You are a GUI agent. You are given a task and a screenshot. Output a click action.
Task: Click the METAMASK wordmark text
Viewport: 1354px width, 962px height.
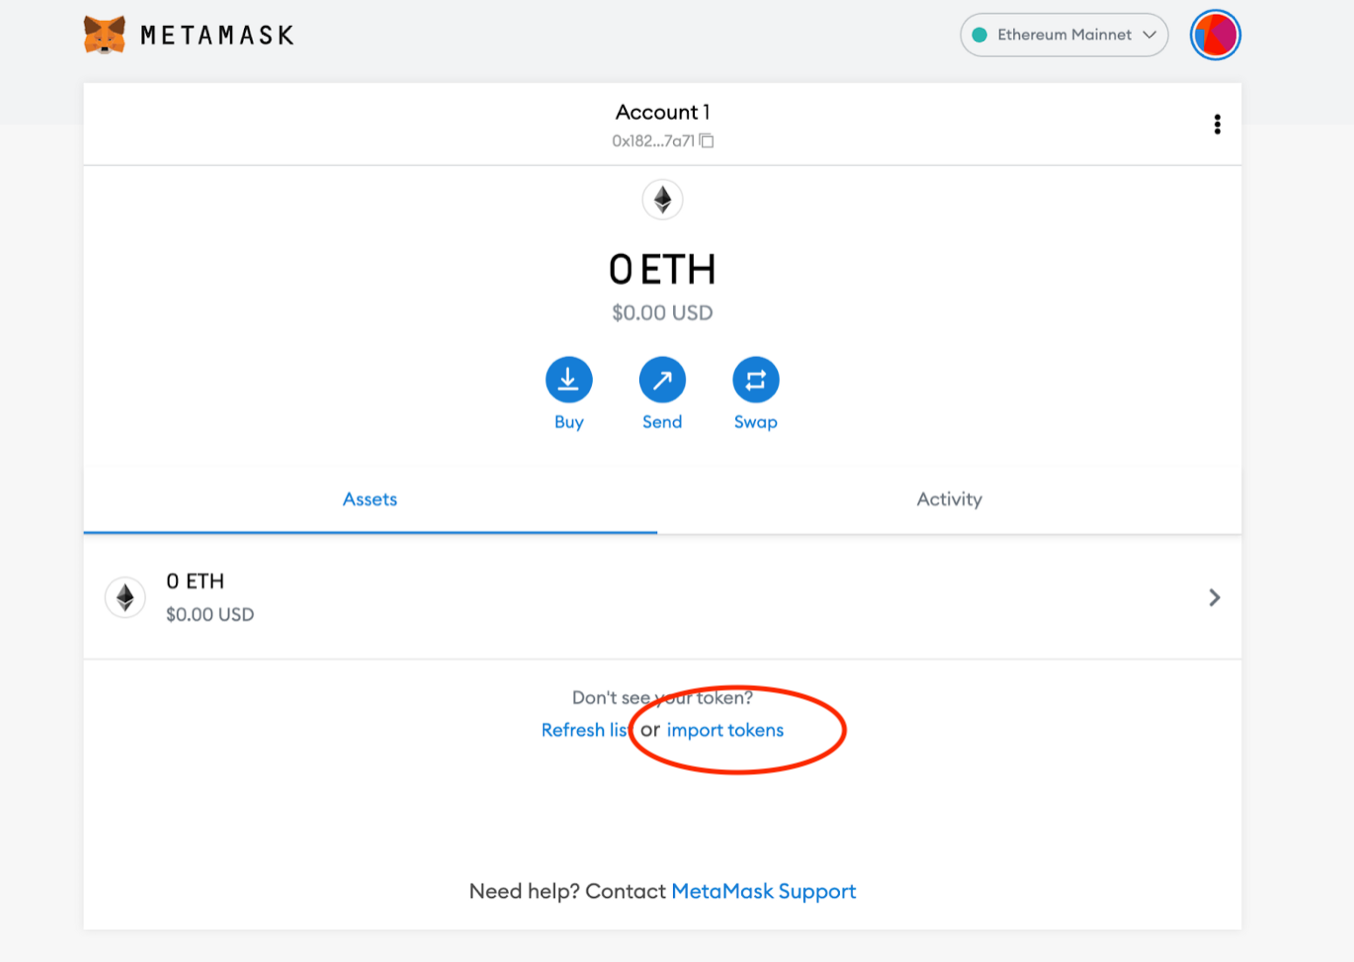(x=217, y=36)
